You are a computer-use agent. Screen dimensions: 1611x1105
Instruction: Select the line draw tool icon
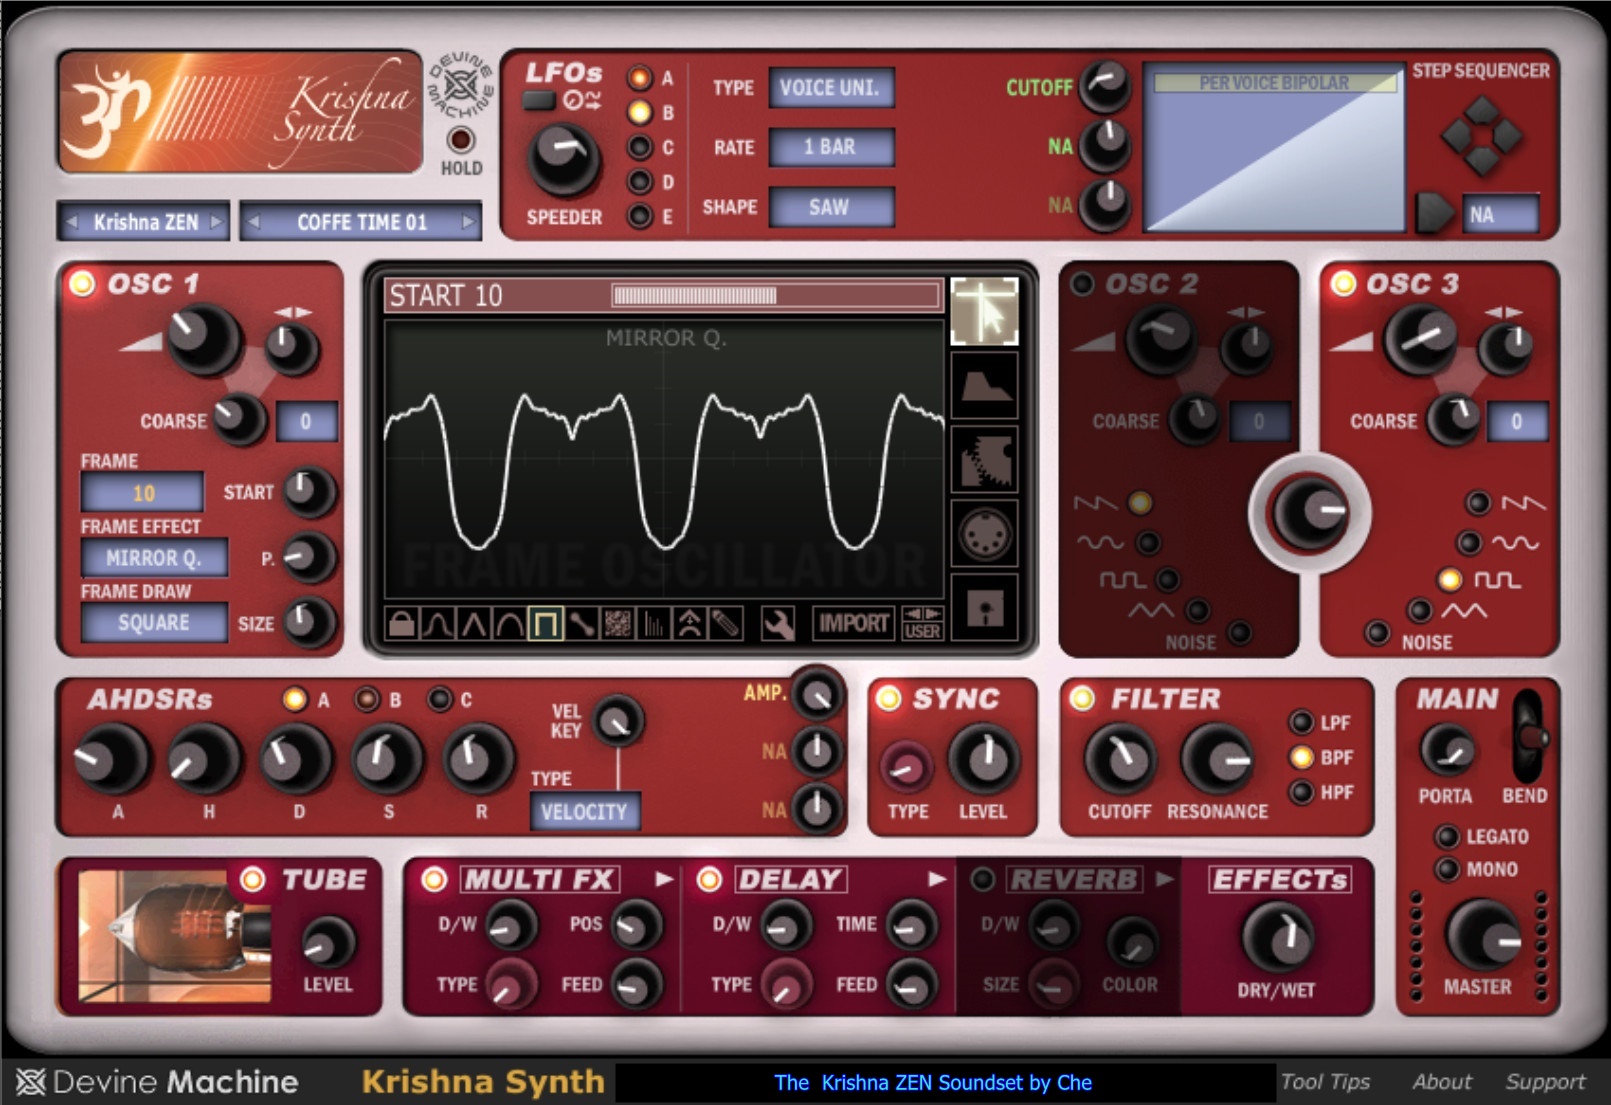coord(581,624)
